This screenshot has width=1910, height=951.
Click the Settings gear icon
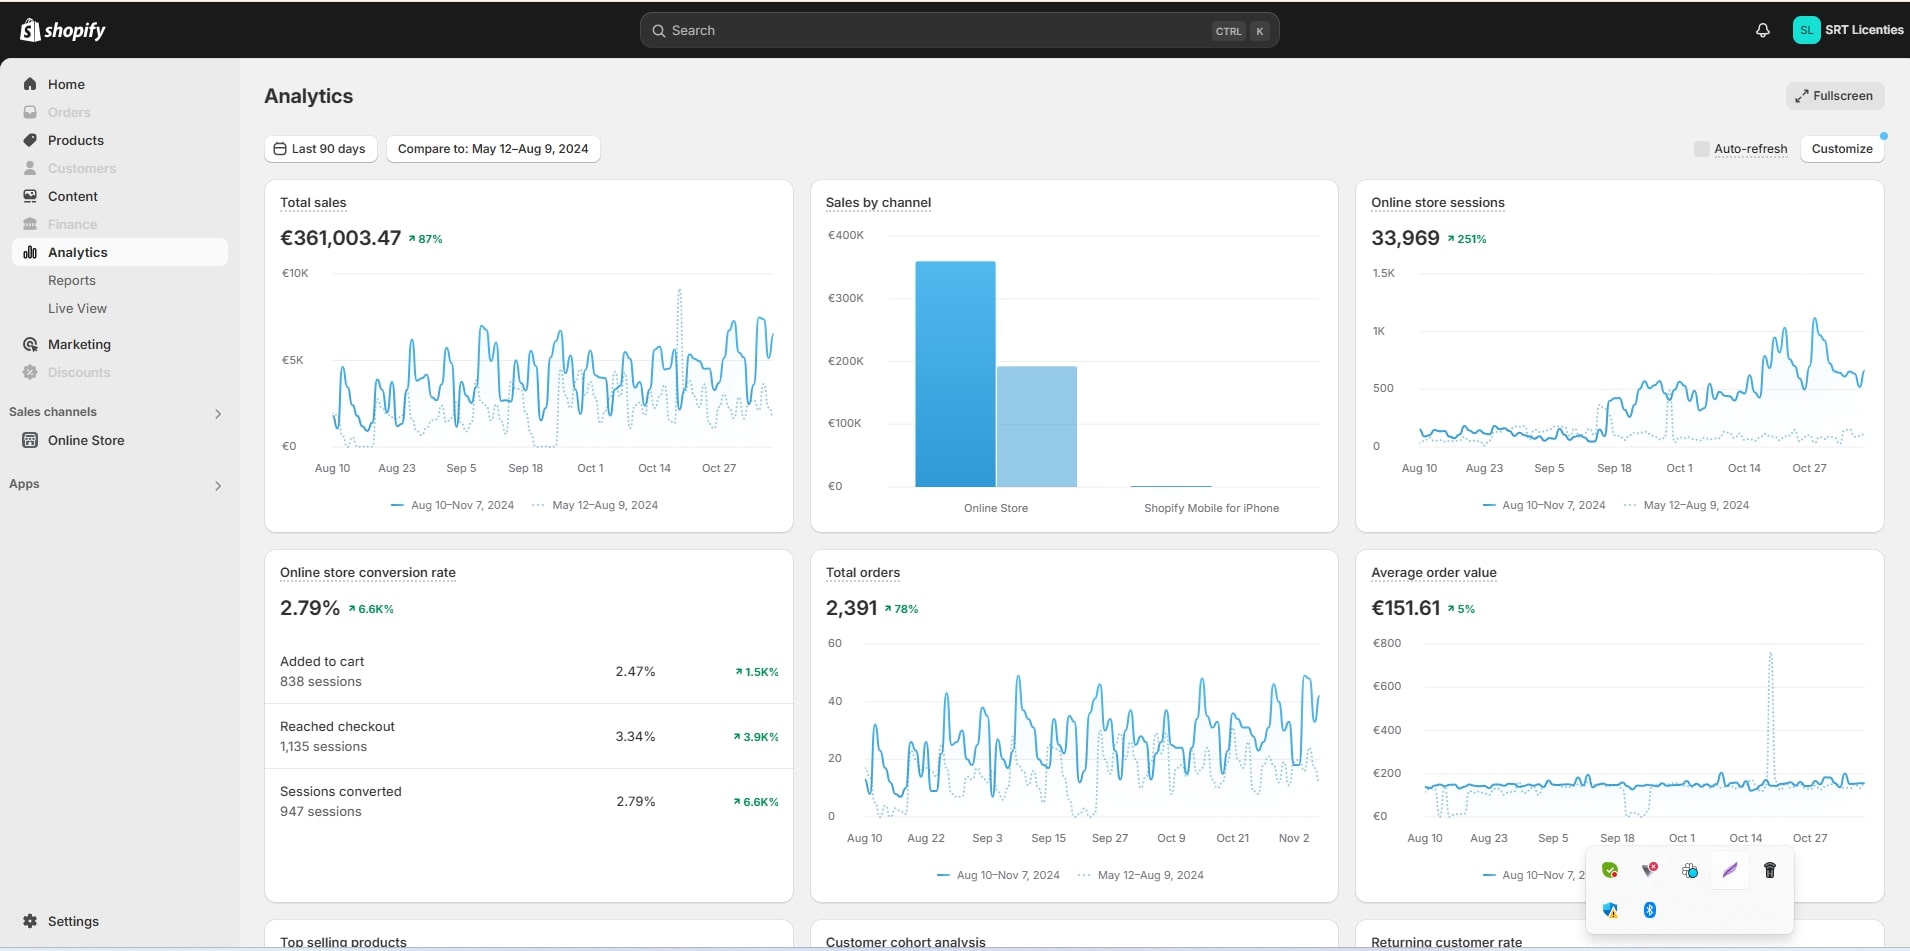click(x=30, y=921)
